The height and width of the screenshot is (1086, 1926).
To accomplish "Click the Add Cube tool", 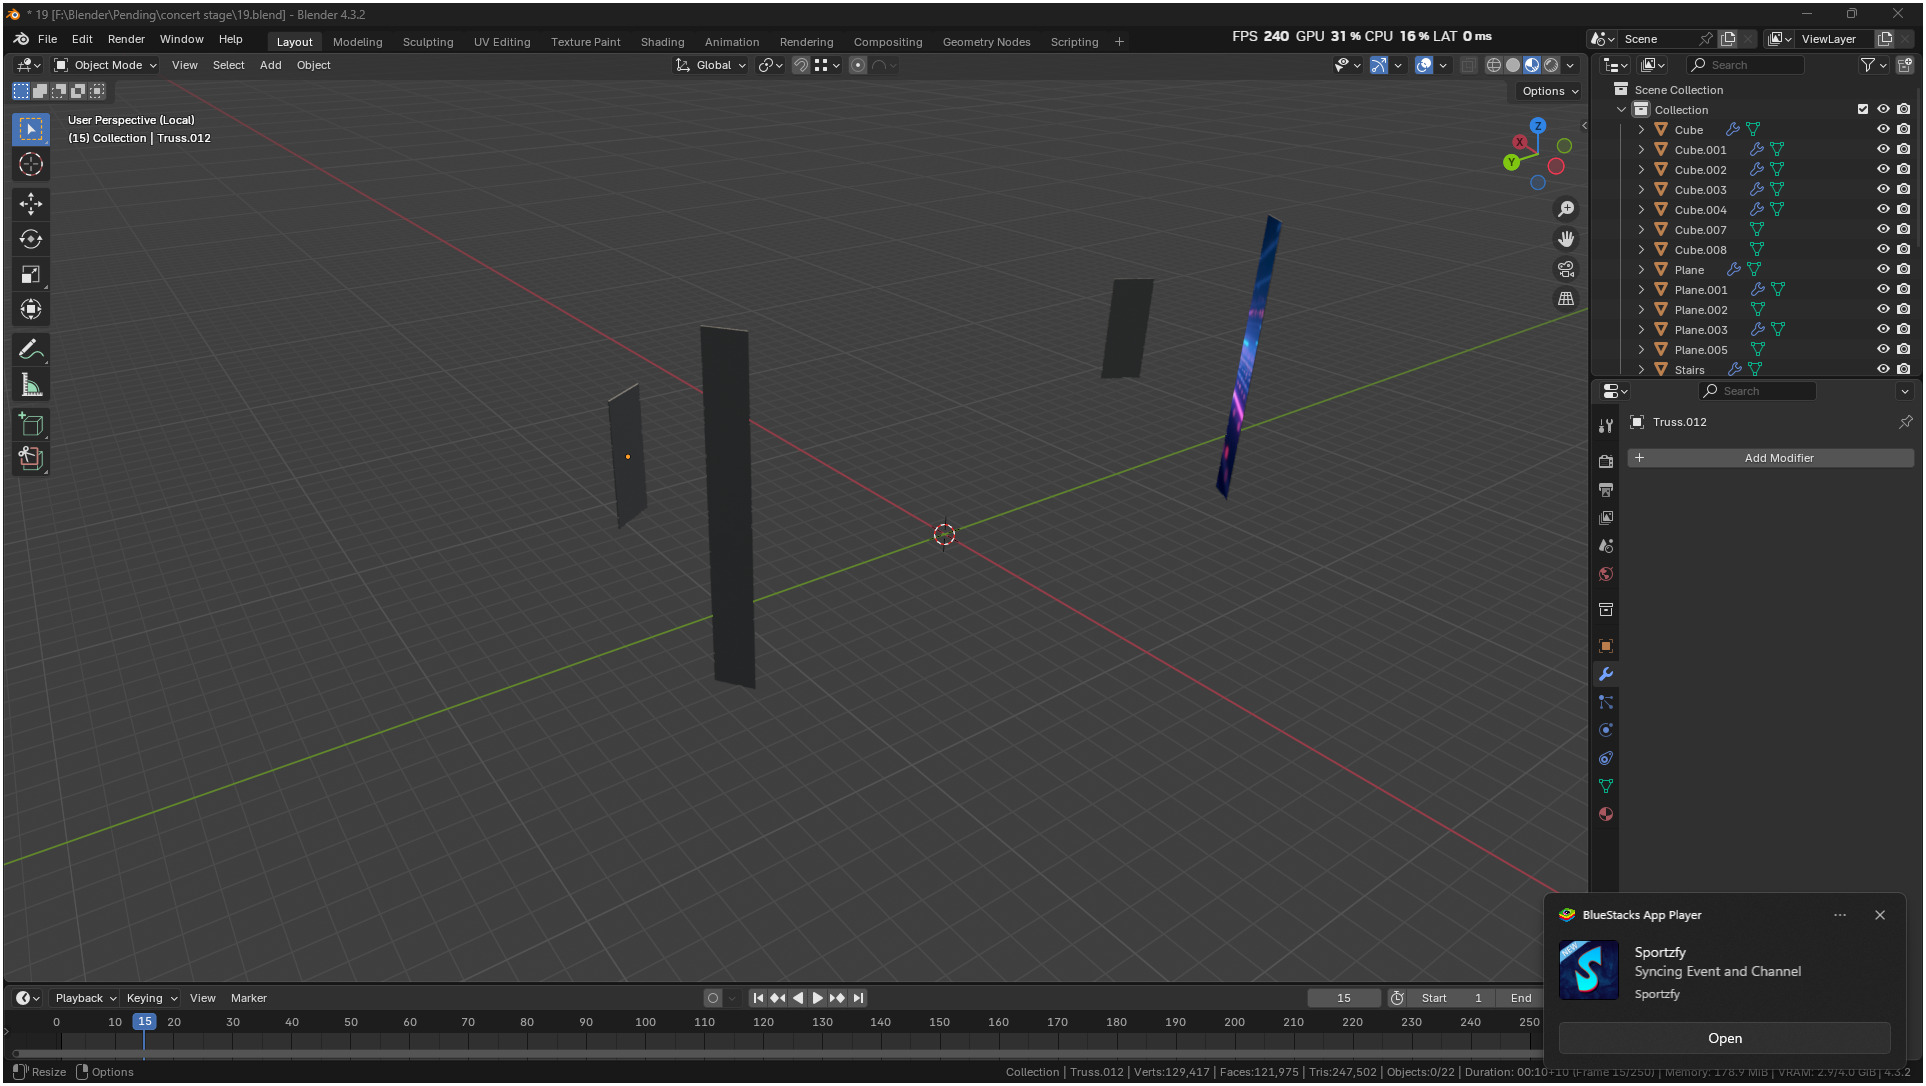I will pyautogui.click(x=31, y=424).
